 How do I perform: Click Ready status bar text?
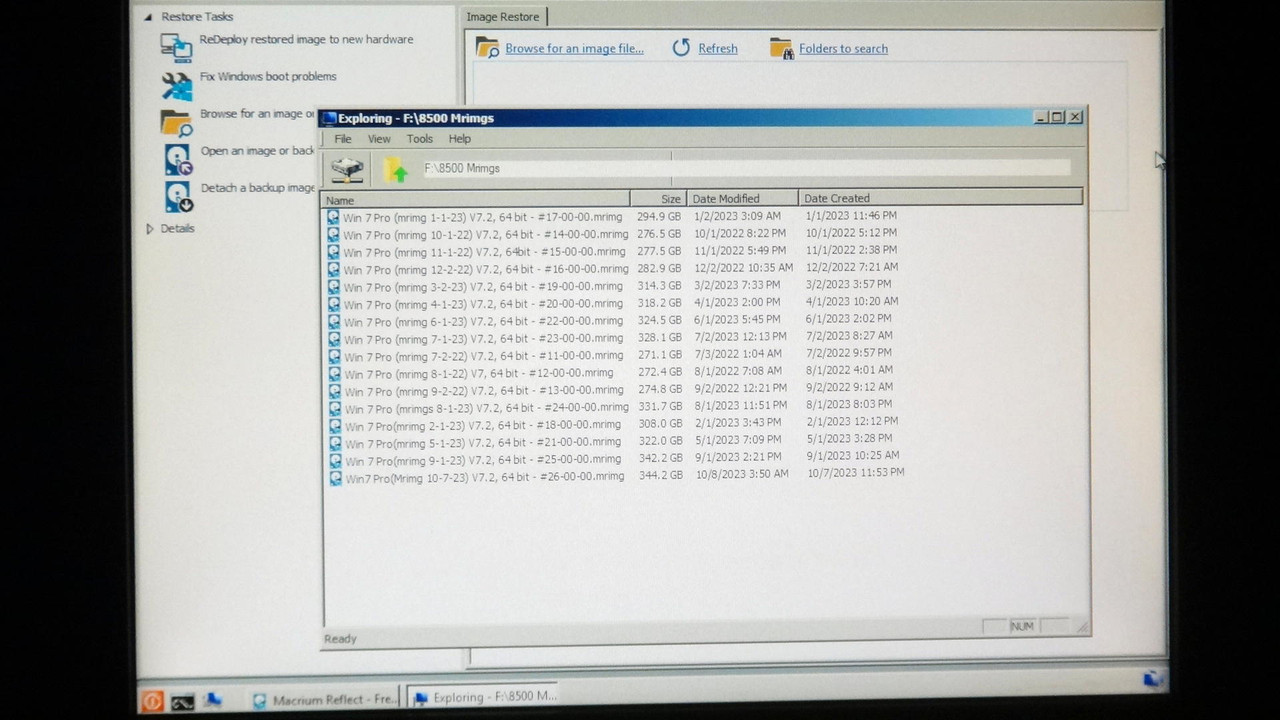click(x=340, y=639)
